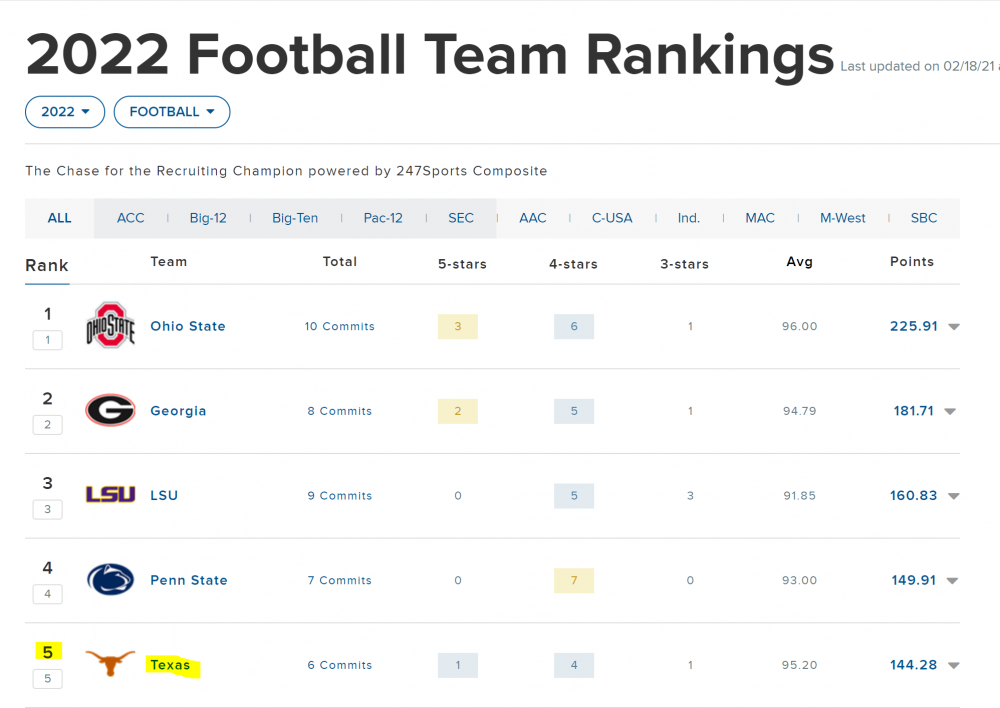Click the Texas Longhorns logo

point(110,663)
